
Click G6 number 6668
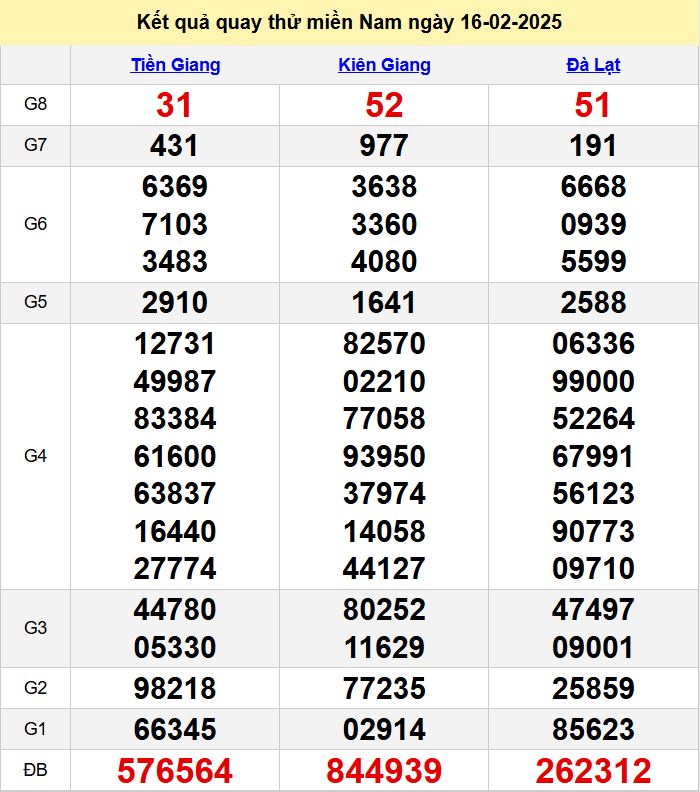coord(593,186)
